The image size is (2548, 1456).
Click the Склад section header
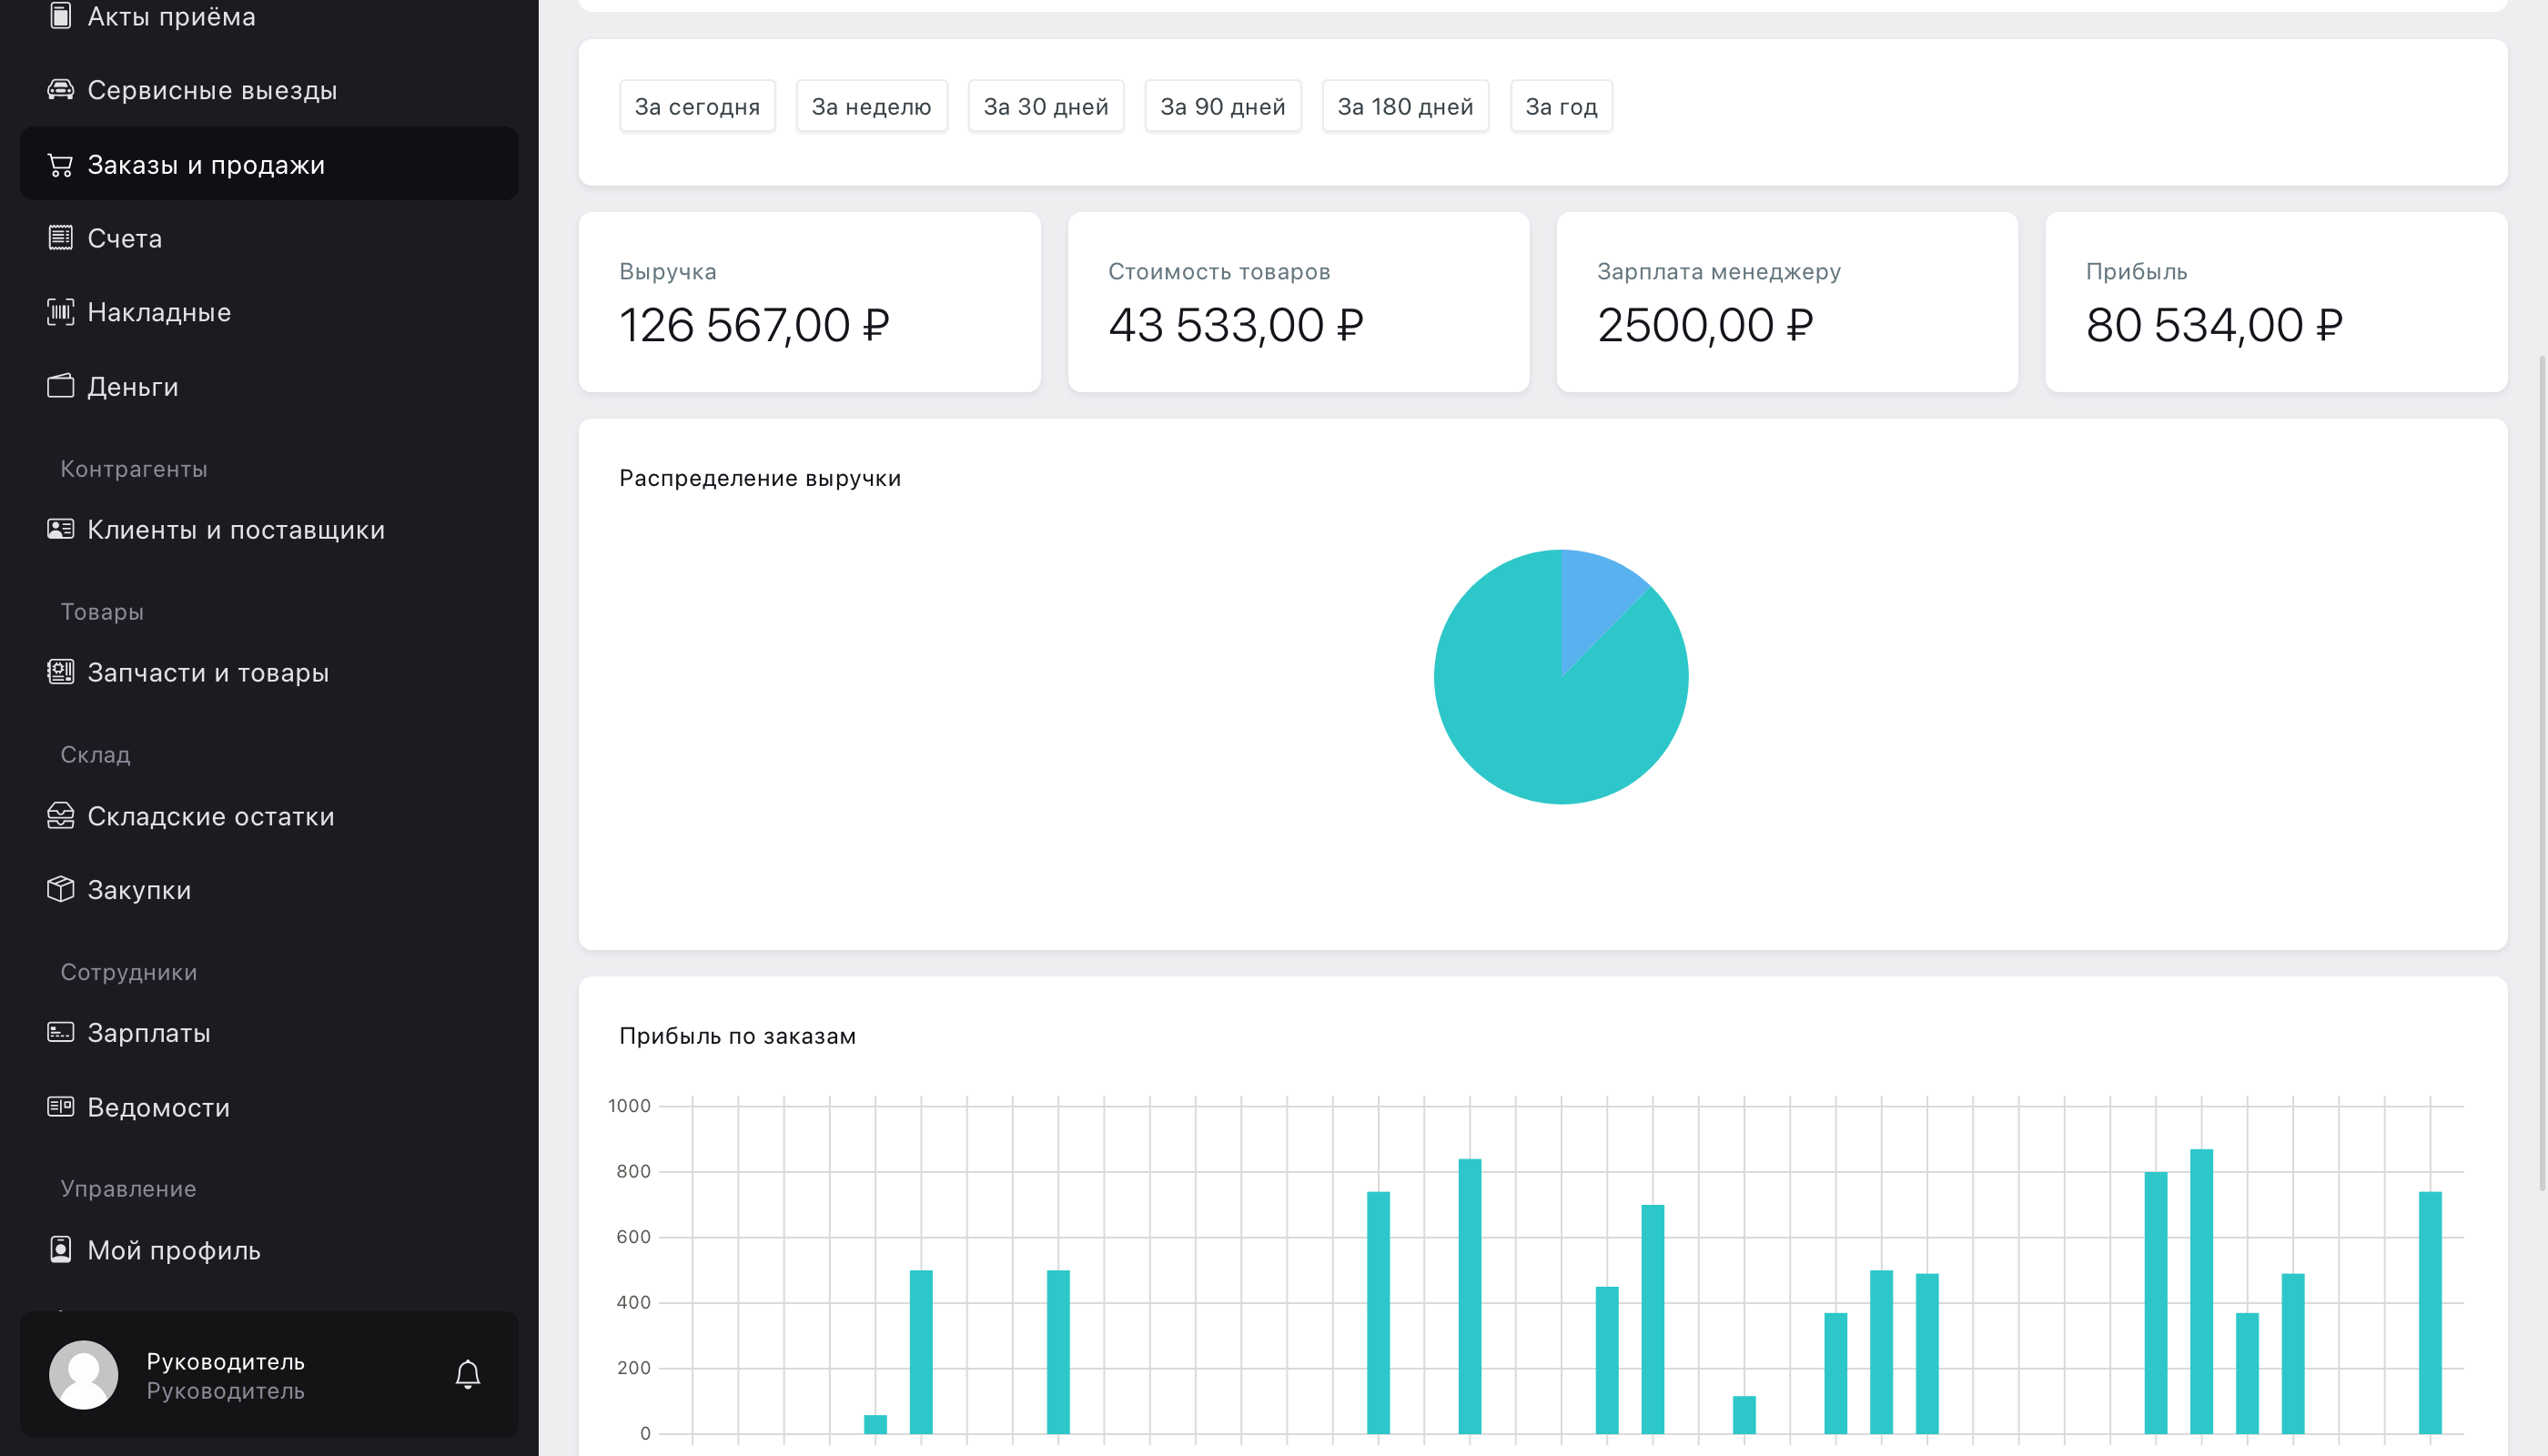click(95, 755)
